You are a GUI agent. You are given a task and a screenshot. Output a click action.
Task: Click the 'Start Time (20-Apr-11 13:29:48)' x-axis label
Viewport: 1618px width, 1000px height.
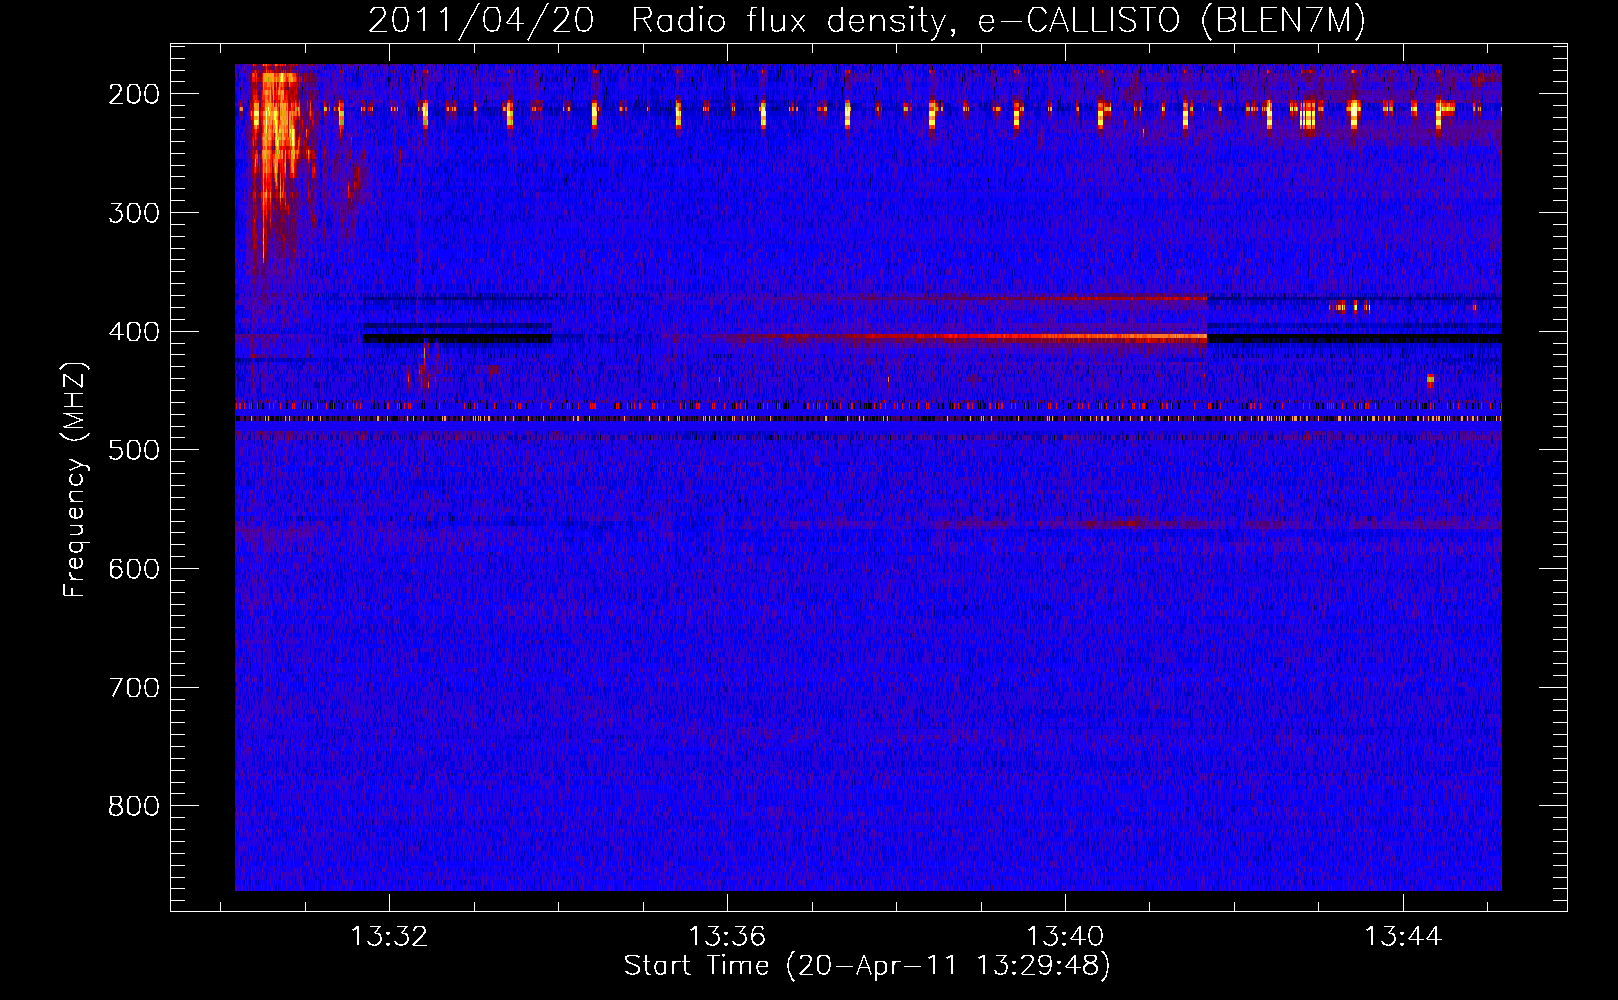click(867, 966)
